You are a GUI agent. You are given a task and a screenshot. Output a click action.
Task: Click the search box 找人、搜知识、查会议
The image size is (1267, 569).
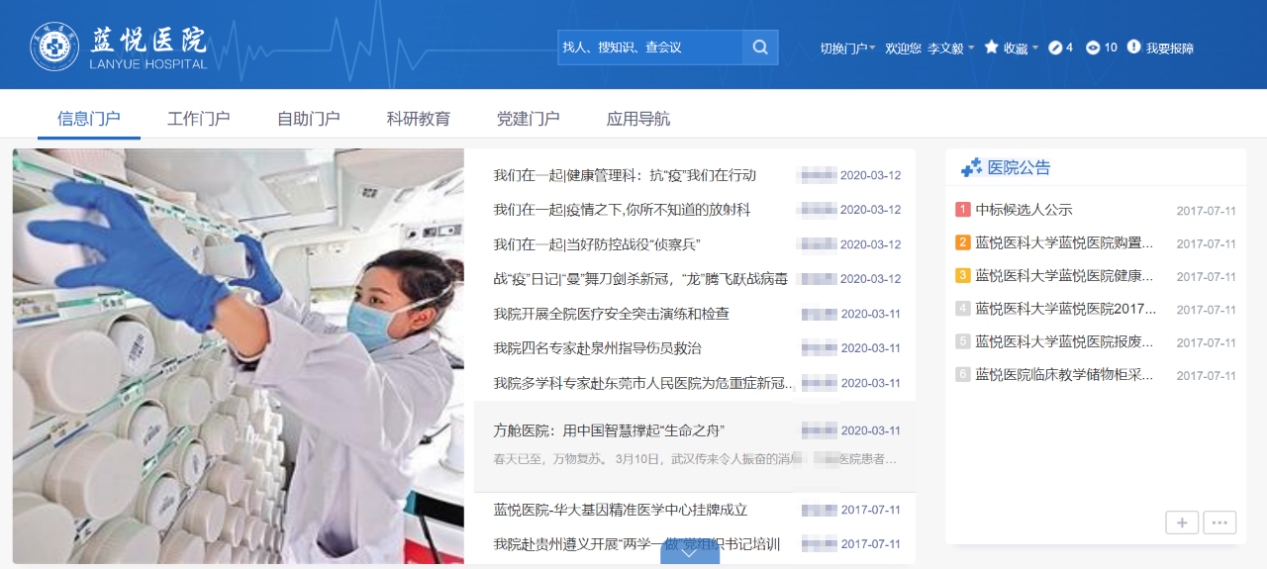pos(650,47)
